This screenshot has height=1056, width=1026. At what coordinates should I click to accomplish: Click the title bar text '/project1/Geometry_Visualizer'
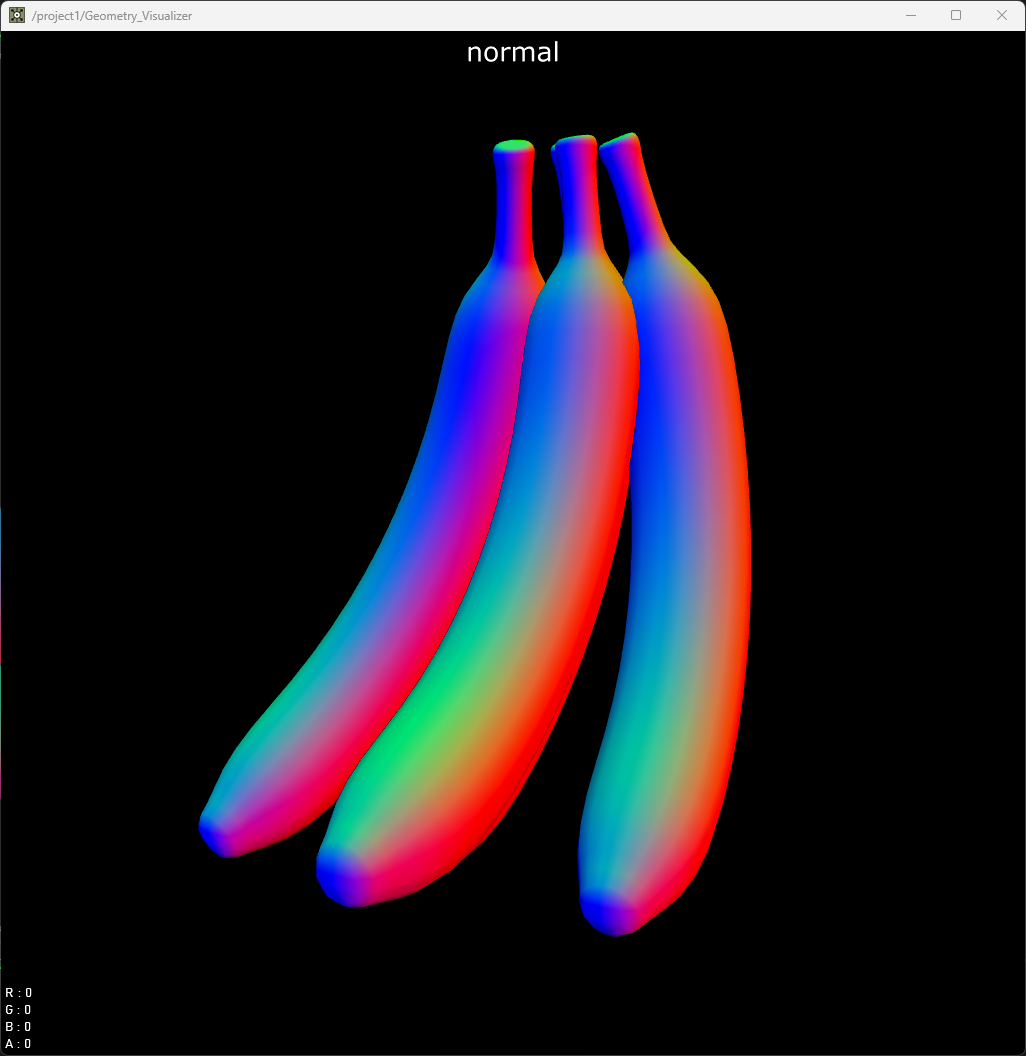111,15
